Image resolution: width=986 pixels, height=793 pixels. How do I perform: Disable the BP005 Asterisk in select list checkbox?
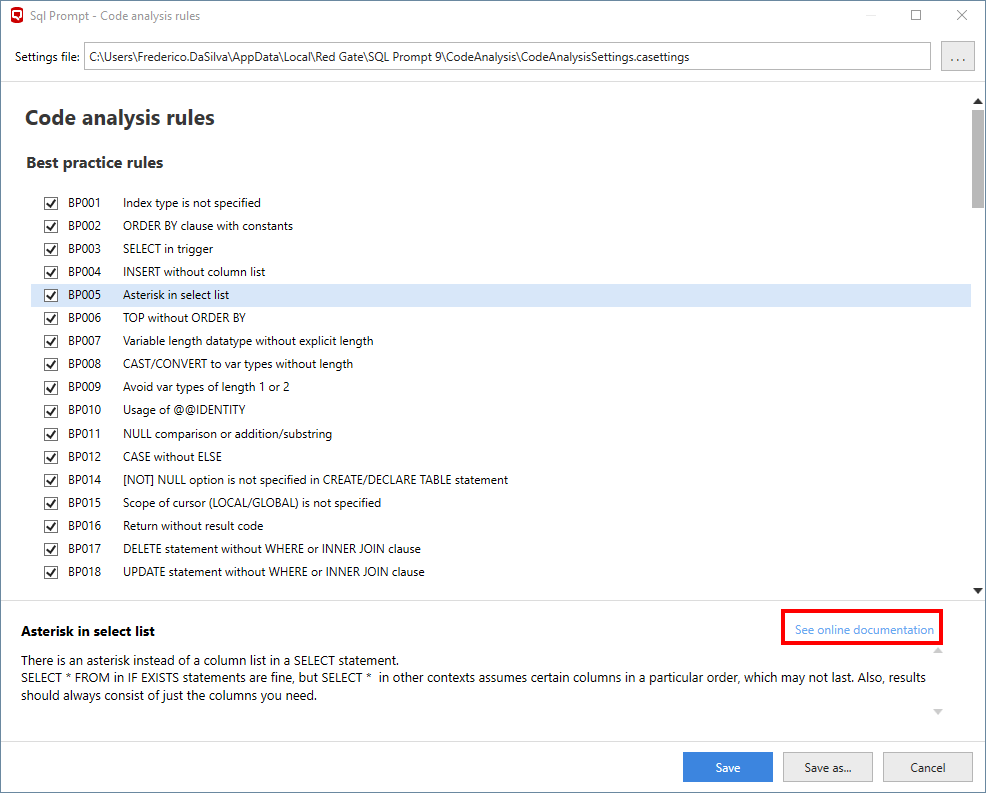point(51,295)
